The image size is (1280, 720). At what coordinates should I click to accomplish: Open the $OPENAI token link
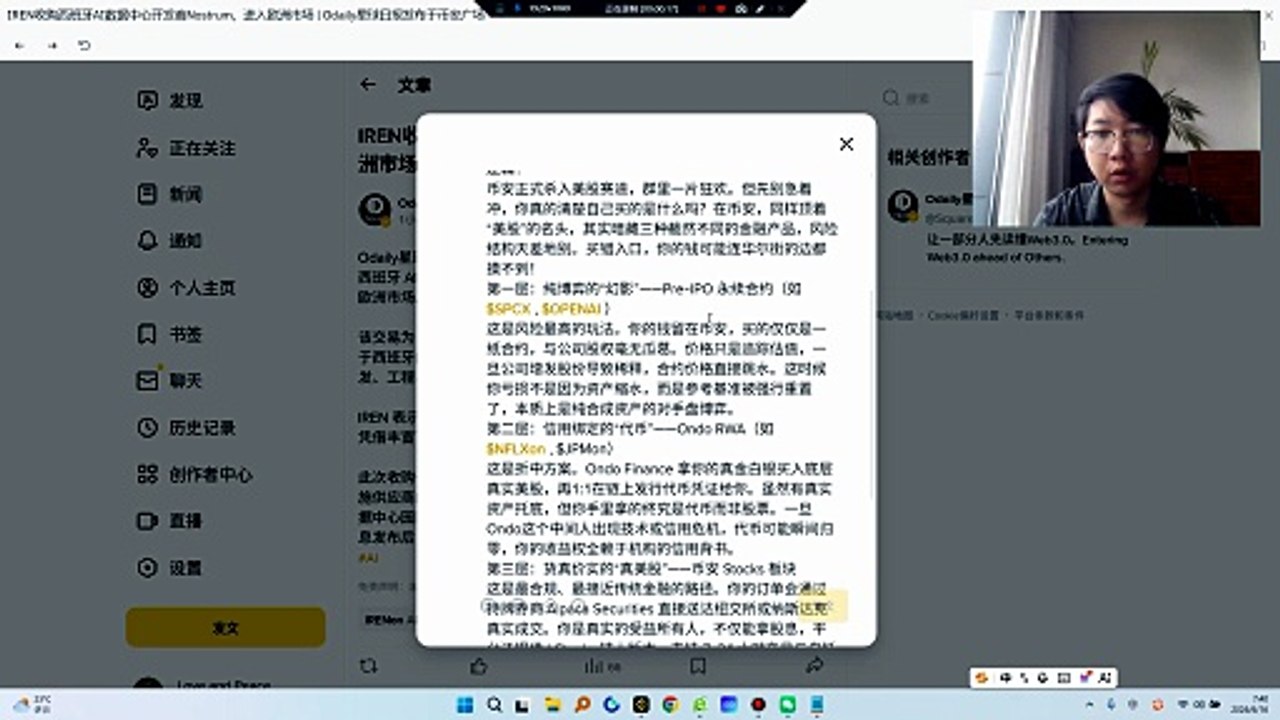571,309
